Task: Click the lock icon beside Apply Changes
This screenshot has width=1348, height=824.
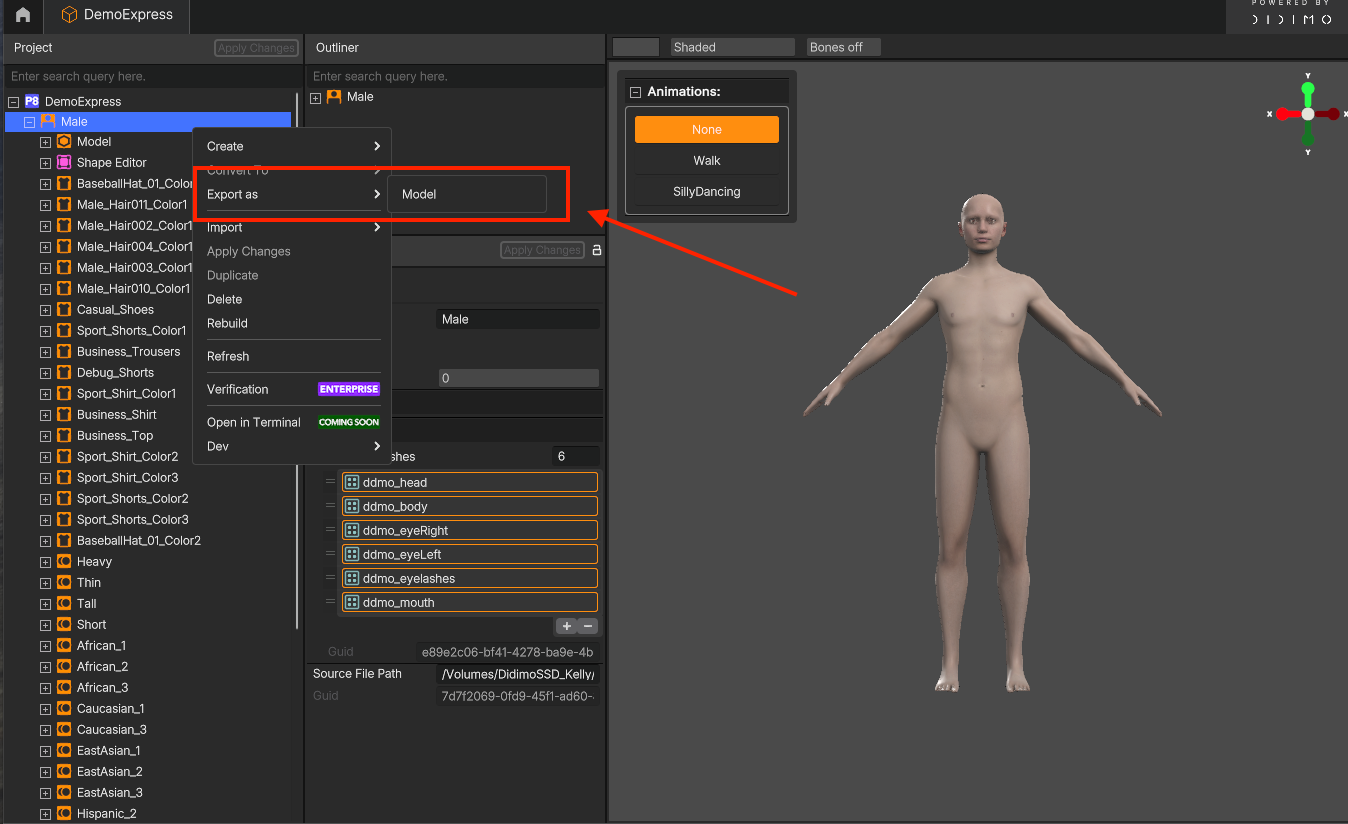Action: 597,250
